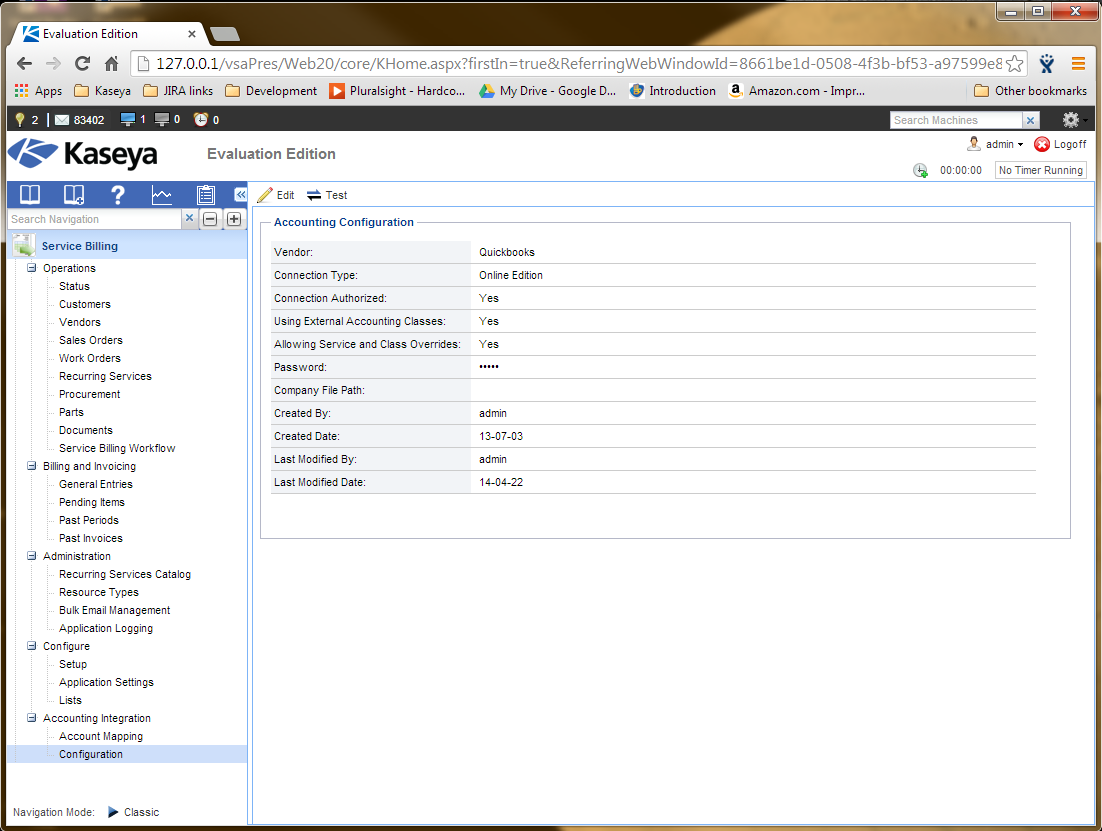Click the clipboard icon in navigation toolbar
The height and width of the screenshot is (831, 1102).
pos(205,195)
